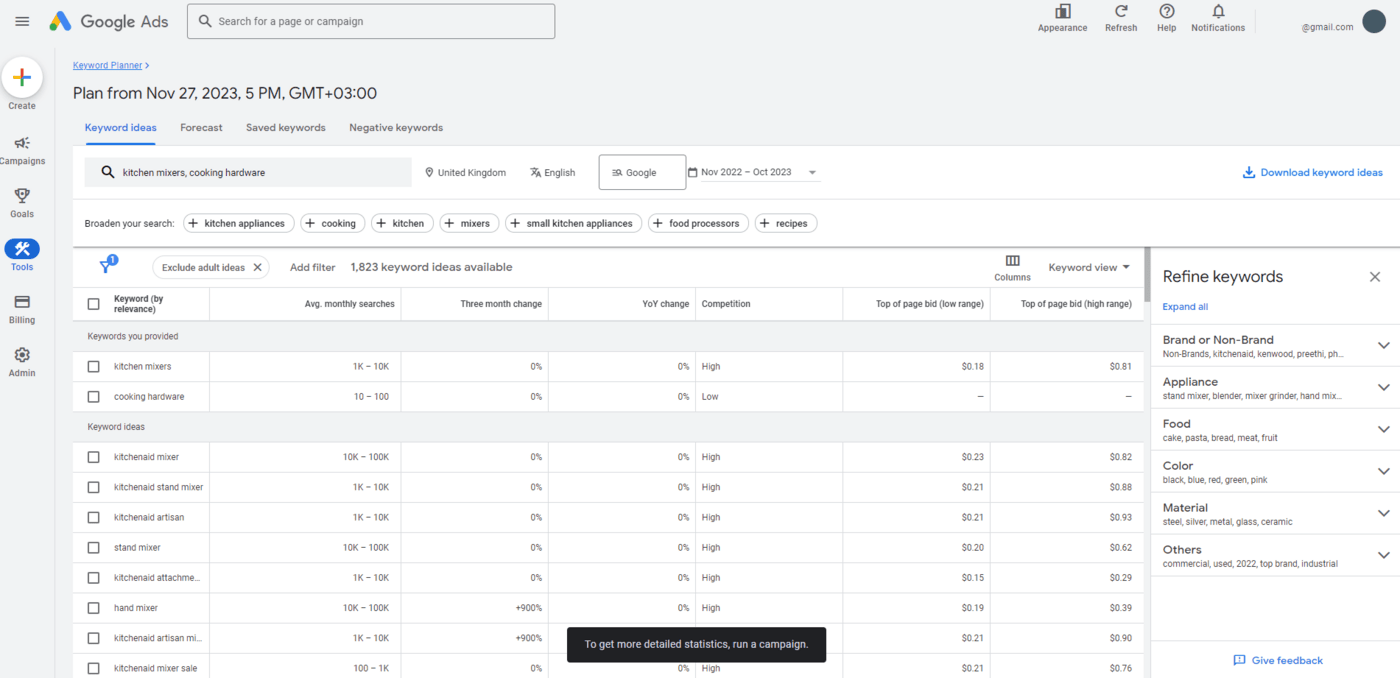Expand the Brand or Non-Brand section
1400x678 pixels.
(1383, 346)
